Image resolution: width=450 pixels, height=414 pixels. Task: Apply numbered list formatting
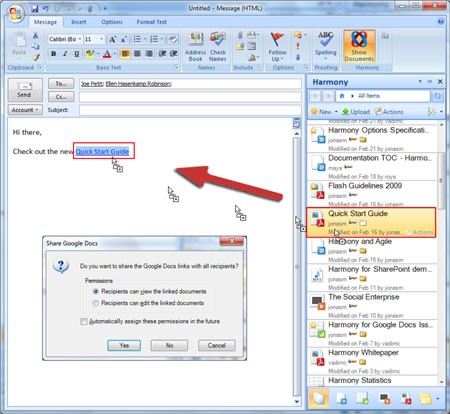154,39
